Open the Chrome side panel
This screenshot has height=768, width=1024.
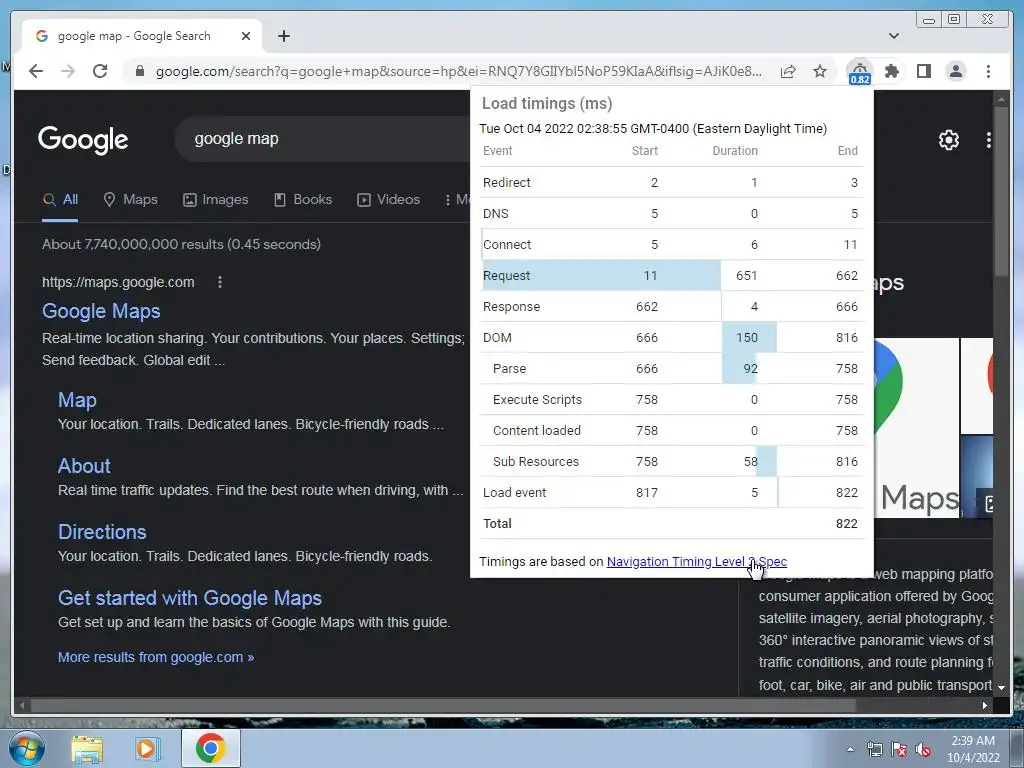pyautogui.click(x=923, y=71)
